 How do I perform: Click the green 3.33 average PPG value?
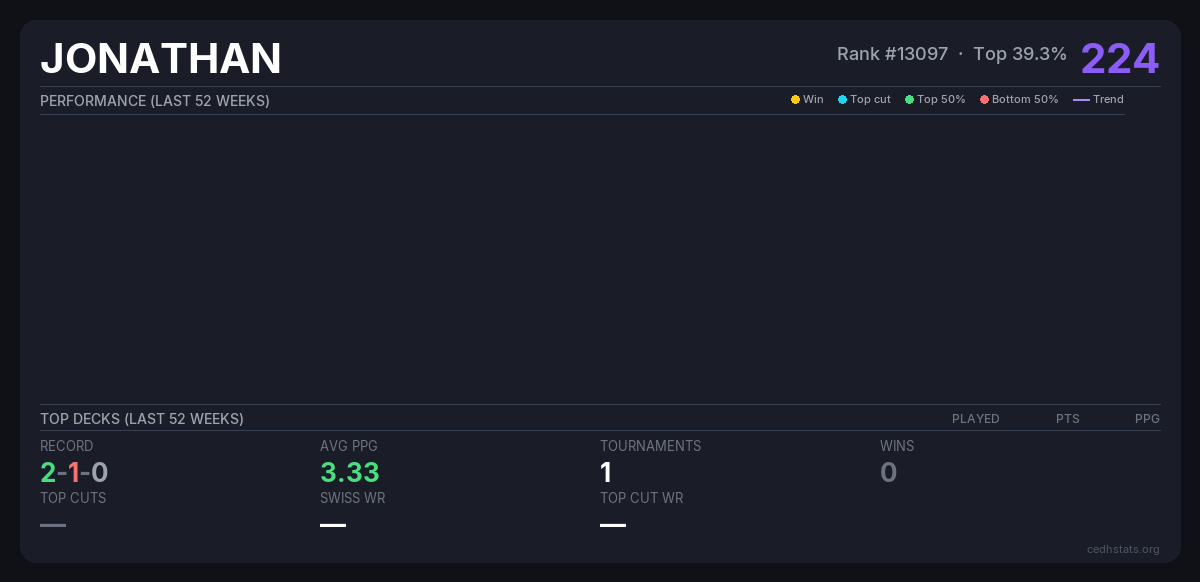coord(349,472)
